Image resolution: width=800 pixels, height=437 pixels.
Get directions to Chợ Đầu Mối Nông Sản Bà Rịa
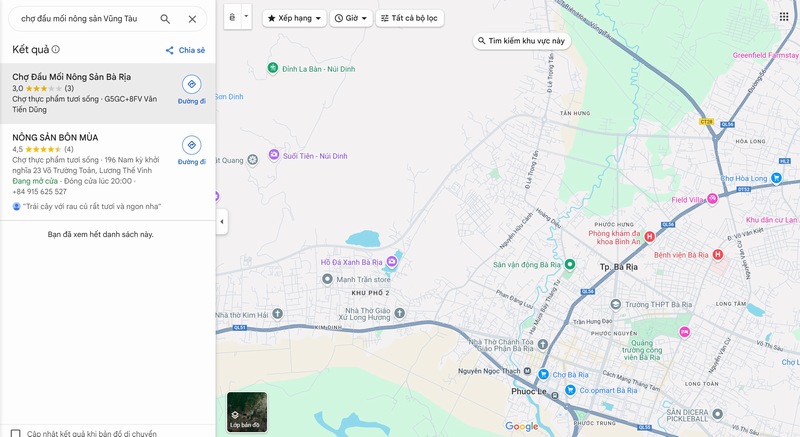pyautogui.click(x=191, y=85)
